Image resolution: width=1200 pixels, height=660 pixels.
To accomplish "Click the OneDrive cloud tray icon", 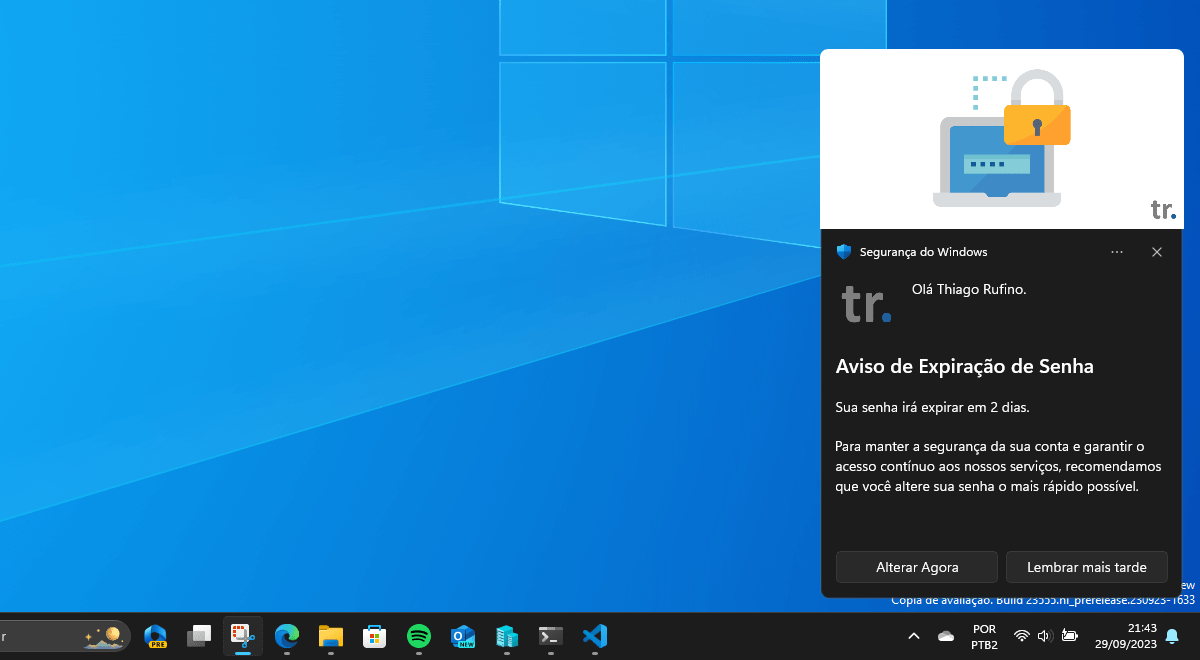I will pos(946,636).
